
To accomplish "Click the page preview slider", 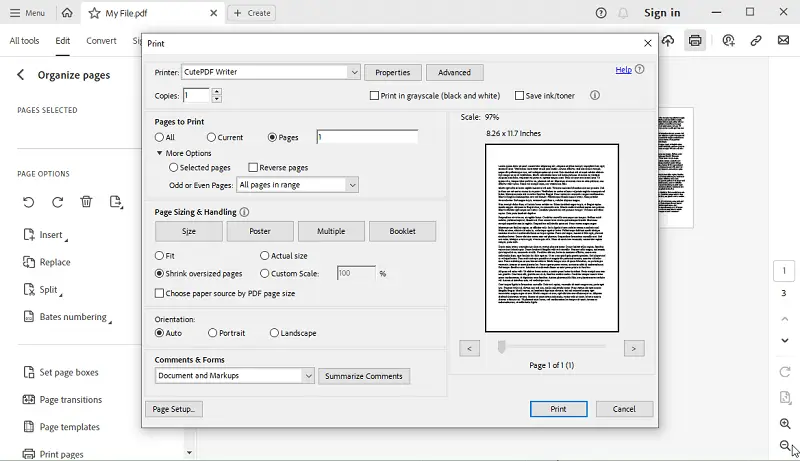I will 502,347.
